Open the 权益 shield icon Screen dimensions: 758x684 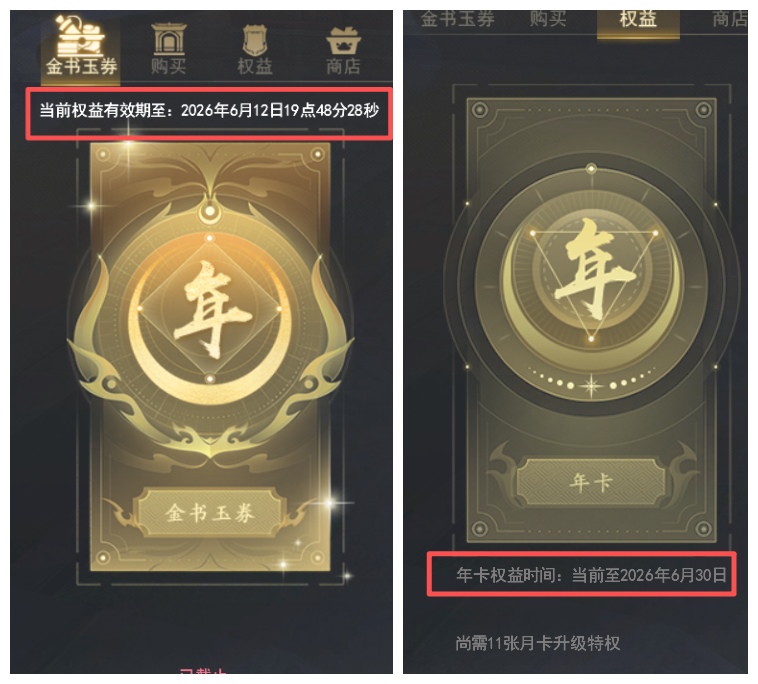[x=255, y=41]
